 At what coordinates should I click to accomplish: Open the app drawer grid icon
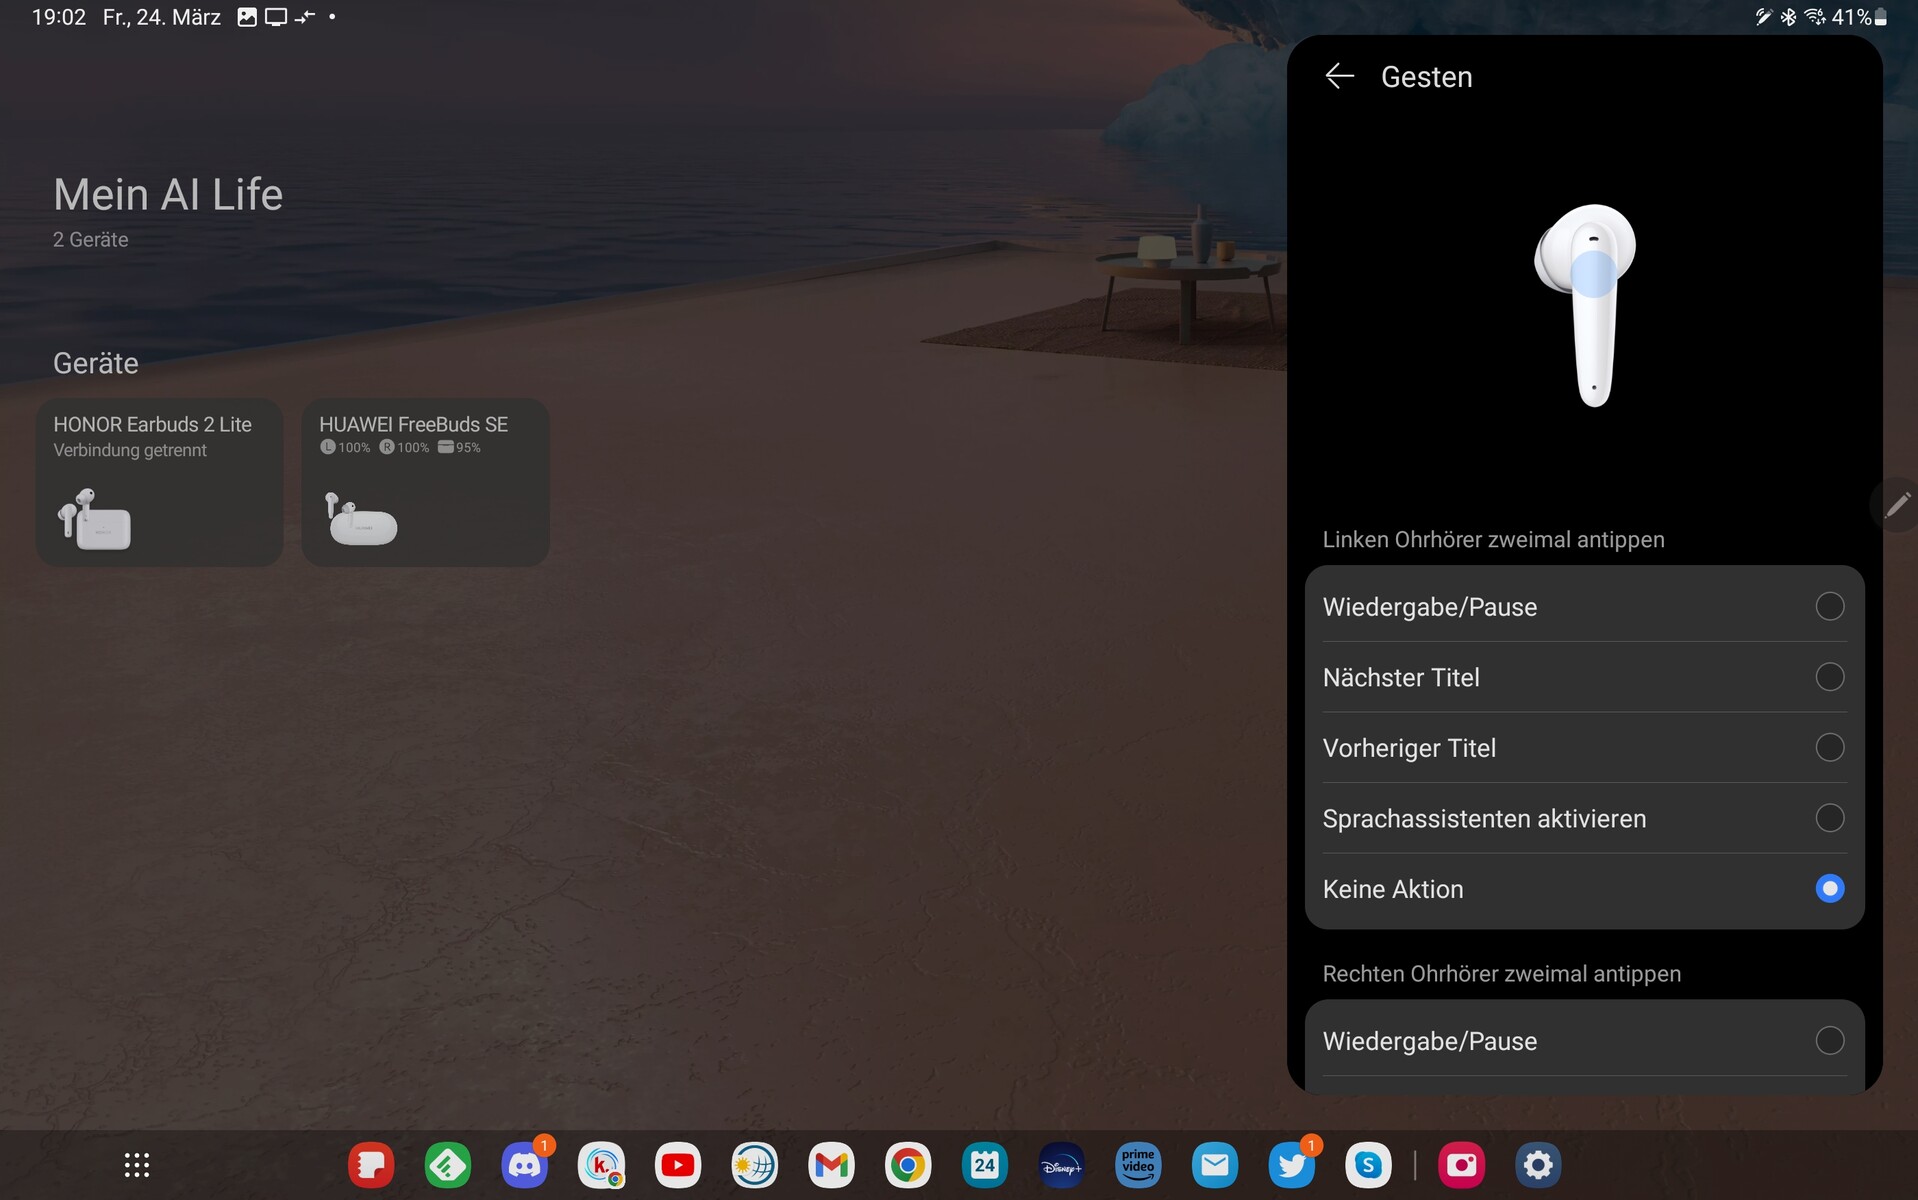point(137,1165)
